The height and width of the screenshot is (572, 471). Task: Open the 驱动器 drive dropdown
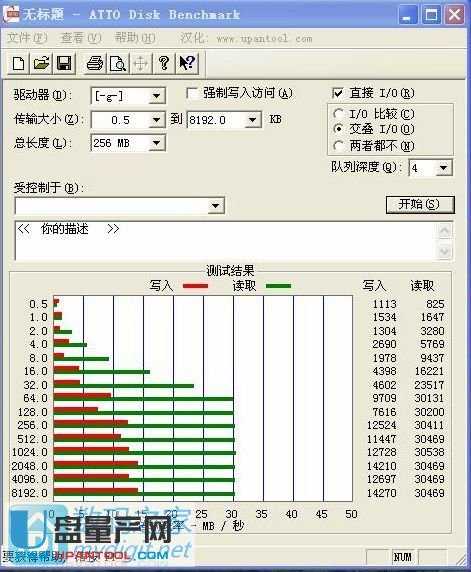[157, 96]
